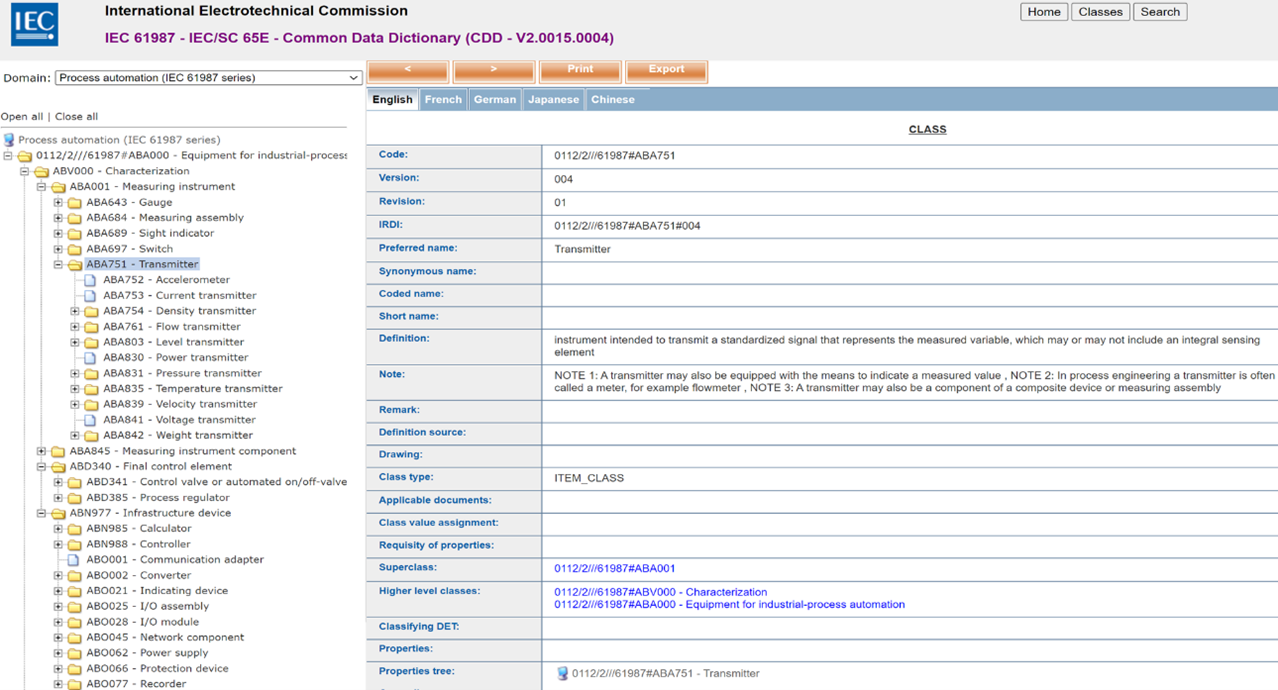This screenshot has width=1278, height=690.
Task: Expand the ABA754 - Density transmitter node
Action: click(75, 311)
